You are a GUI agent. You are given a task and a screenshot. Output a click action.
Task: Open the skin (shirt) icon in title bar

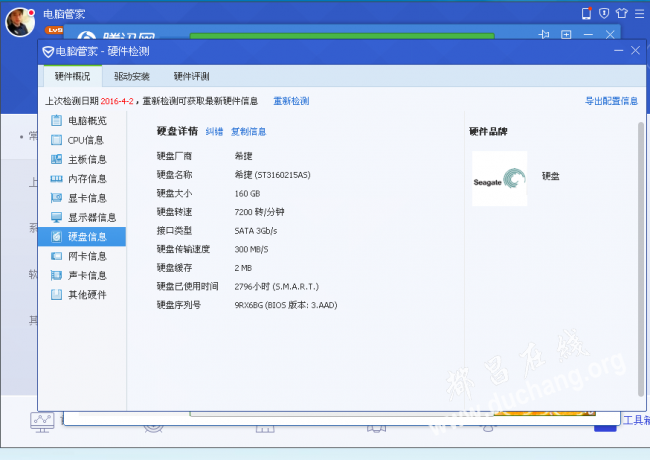pos(621,13)
